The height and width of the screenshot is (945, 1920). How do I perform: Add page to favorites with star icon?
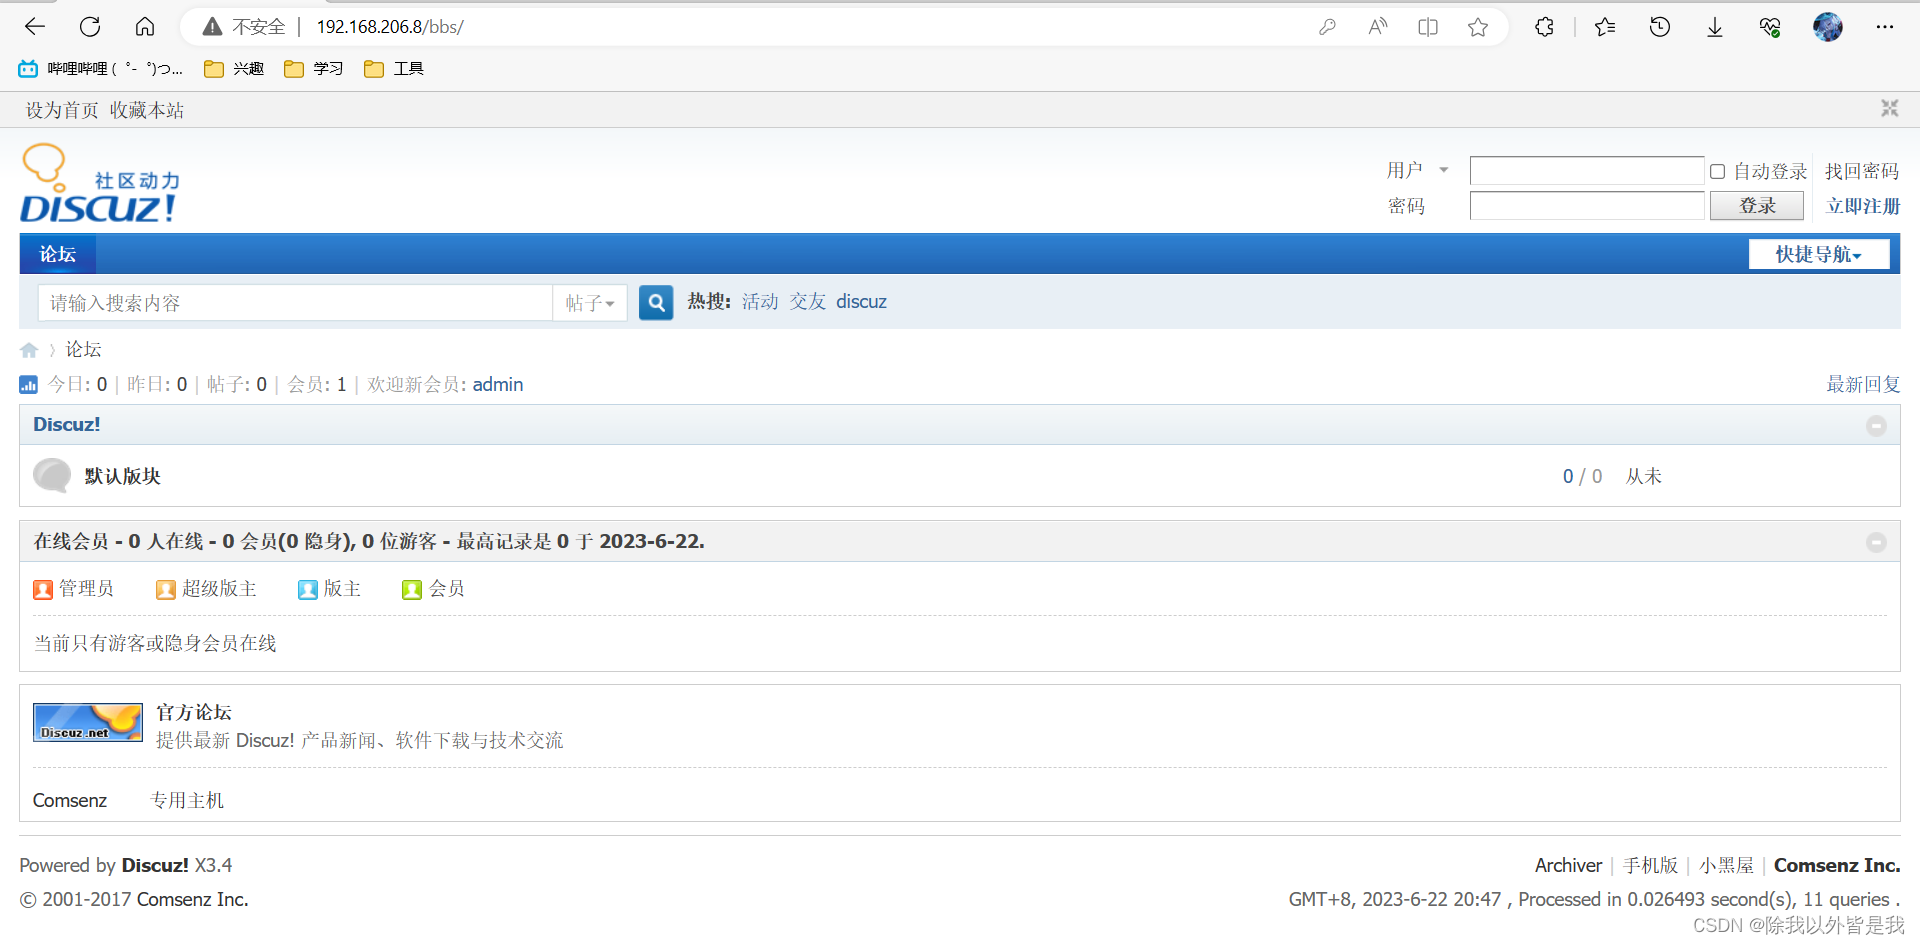click(x=1478, y=27)
